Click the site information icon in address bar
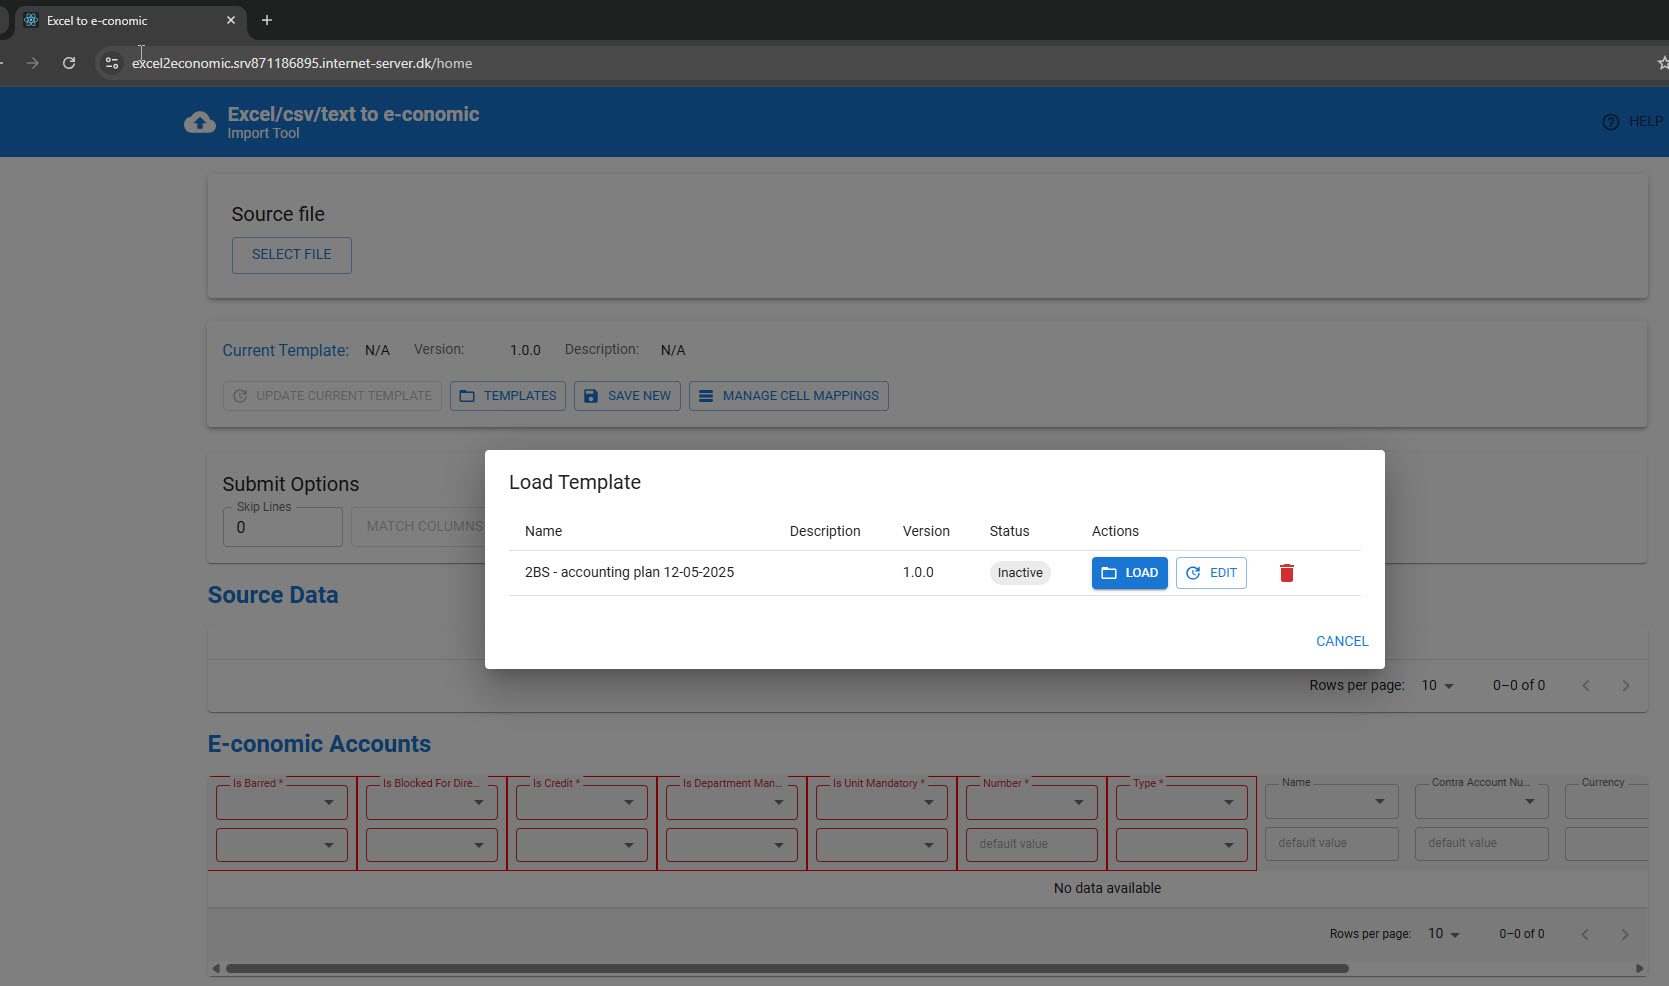 112,63
